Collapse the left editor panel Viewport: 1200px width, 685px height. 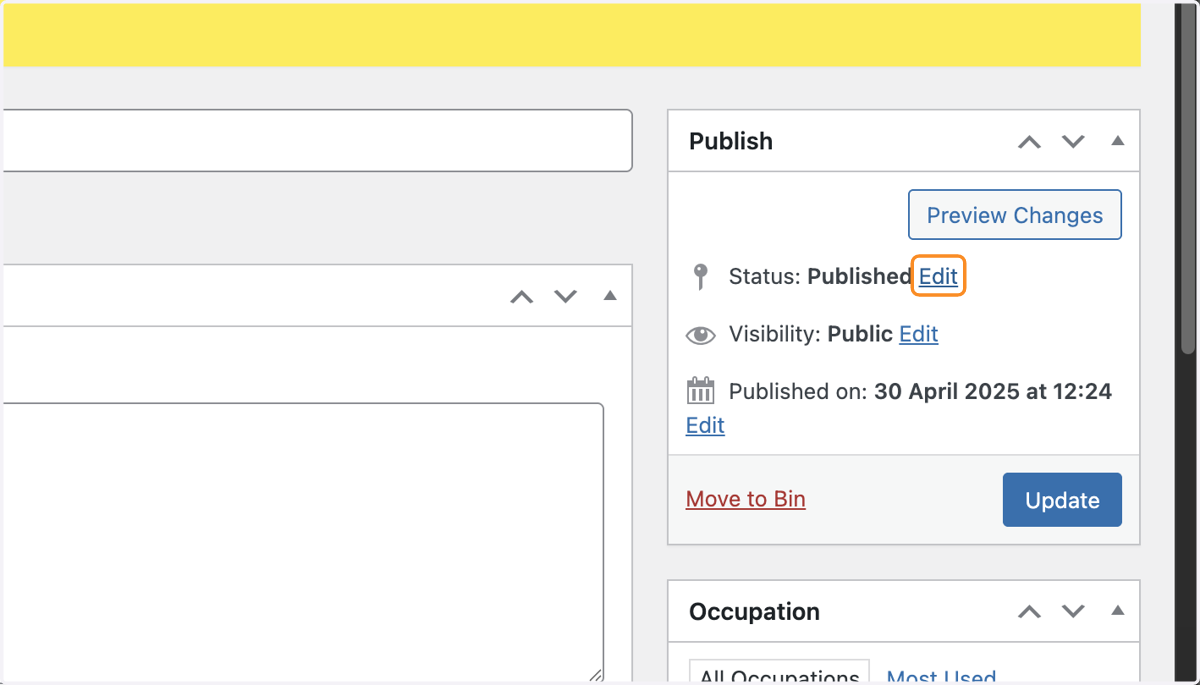tap(610, 295)
